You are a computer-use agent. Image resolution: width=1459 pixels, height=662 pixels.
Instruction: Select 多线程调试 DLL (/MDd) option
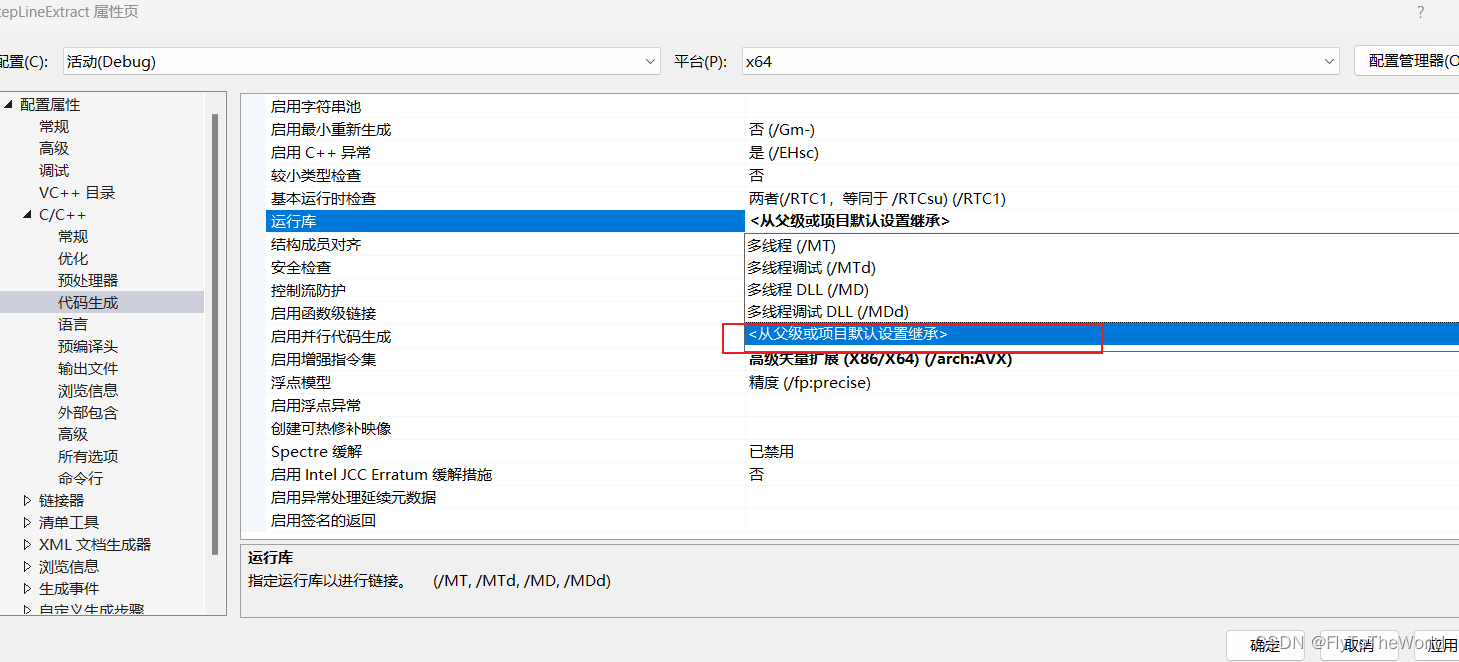click(x=827, y=311)
